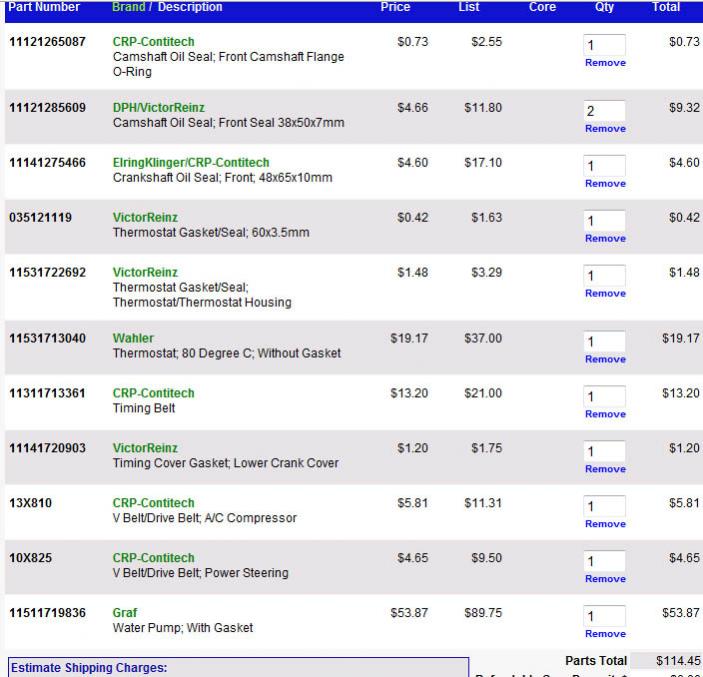The height and width of the screenshot is (677, 703).
Task: Click the ElringKlinger/CRP-Contitech brand link
Action: [x=190, y=162]
